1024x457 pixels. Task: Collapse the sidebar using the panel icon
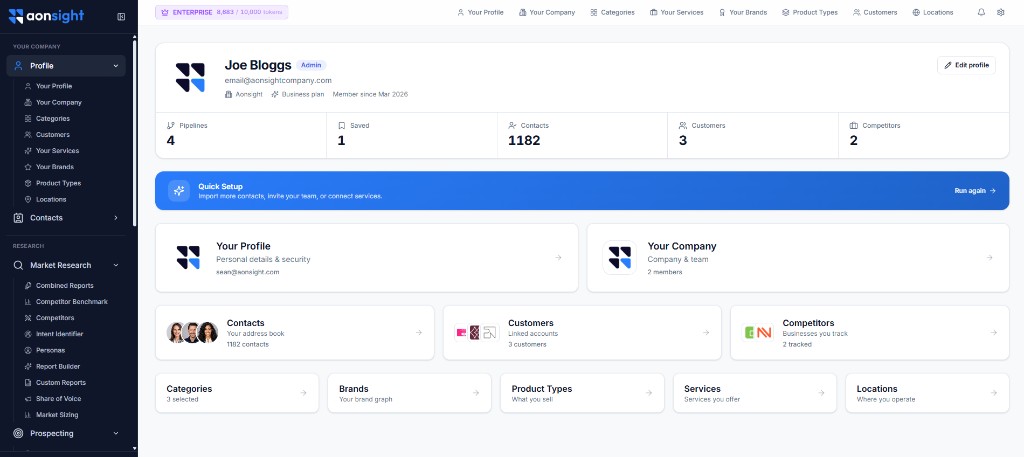(x=121, y=16)
